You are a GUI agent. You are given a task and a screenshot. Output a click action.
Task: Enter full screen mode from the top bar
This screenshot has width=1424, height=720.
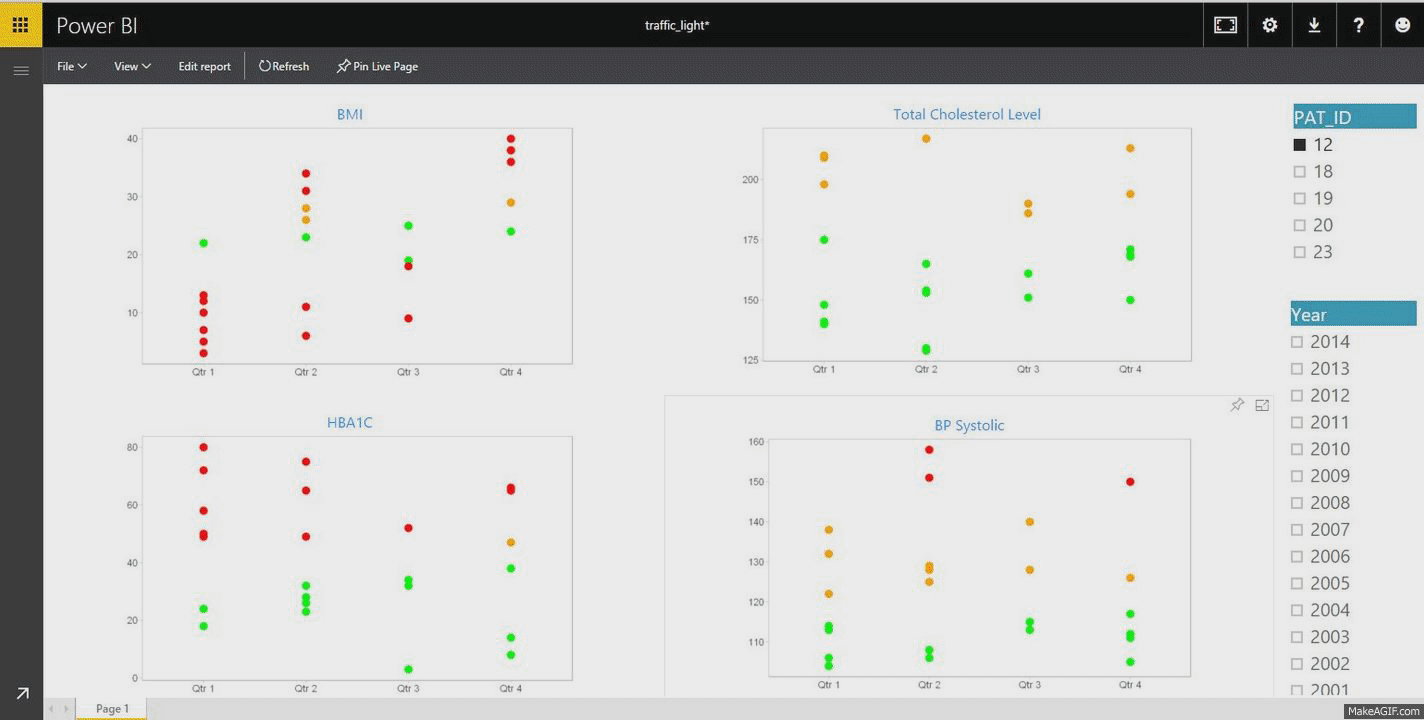[1225, 25]
